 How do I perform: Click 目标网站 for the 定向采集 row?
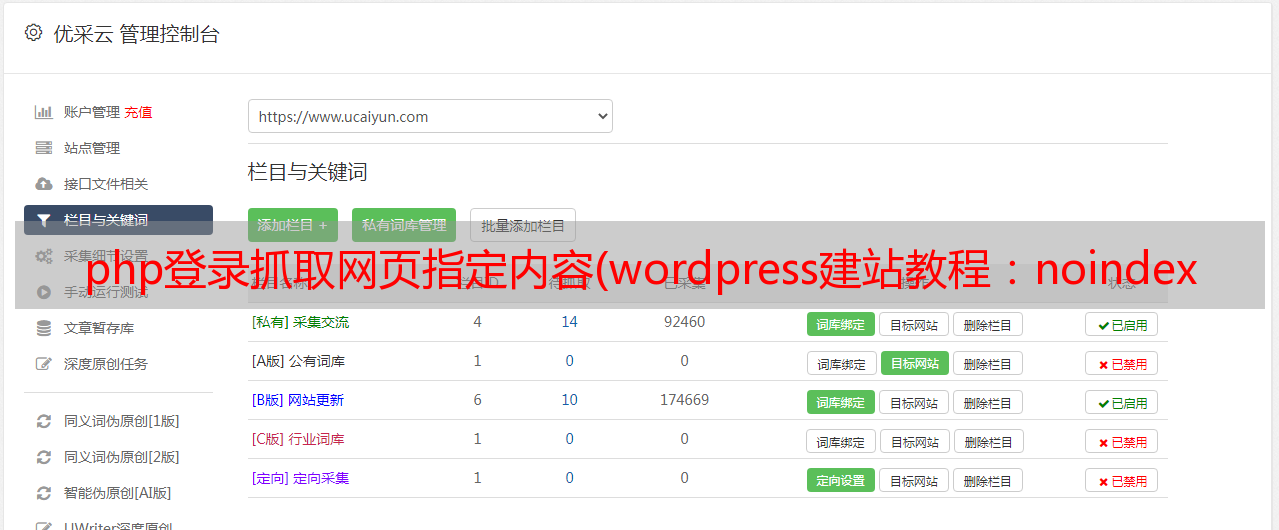pyautogui.click(x=914, y=480)
